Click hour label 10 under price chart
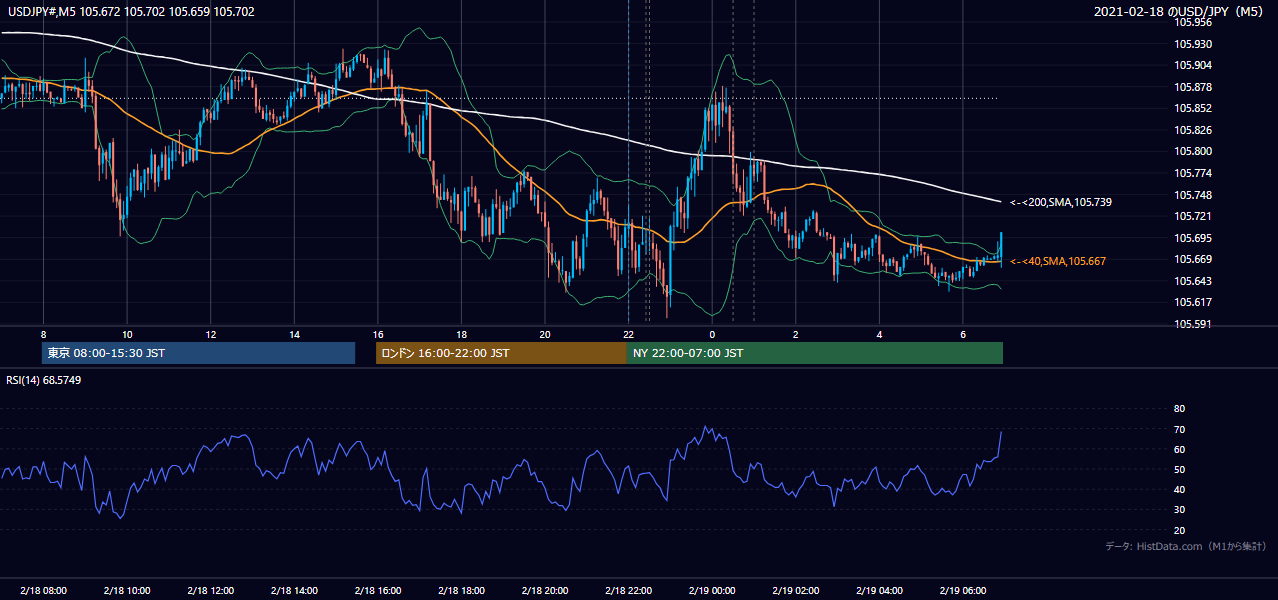1278x600 pixels. 127,334
